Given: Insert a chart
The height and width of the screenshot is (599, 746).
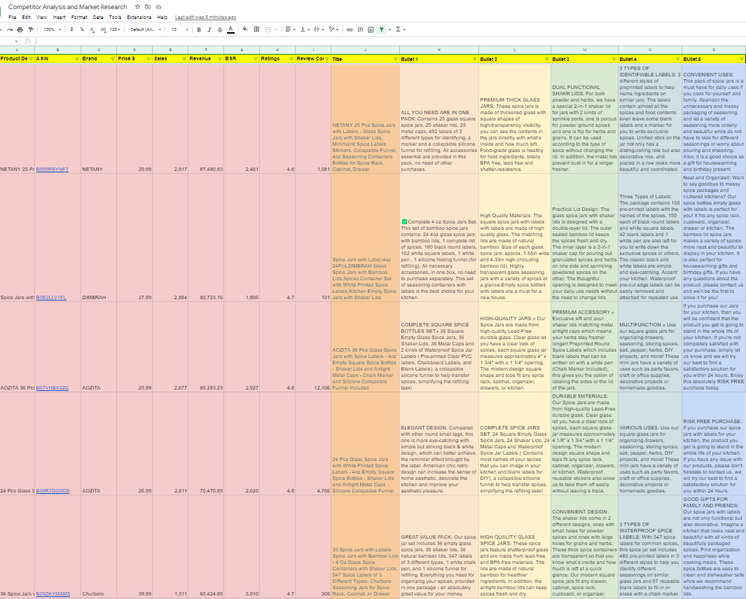Looking at the screenshot, I should point(371,29).
